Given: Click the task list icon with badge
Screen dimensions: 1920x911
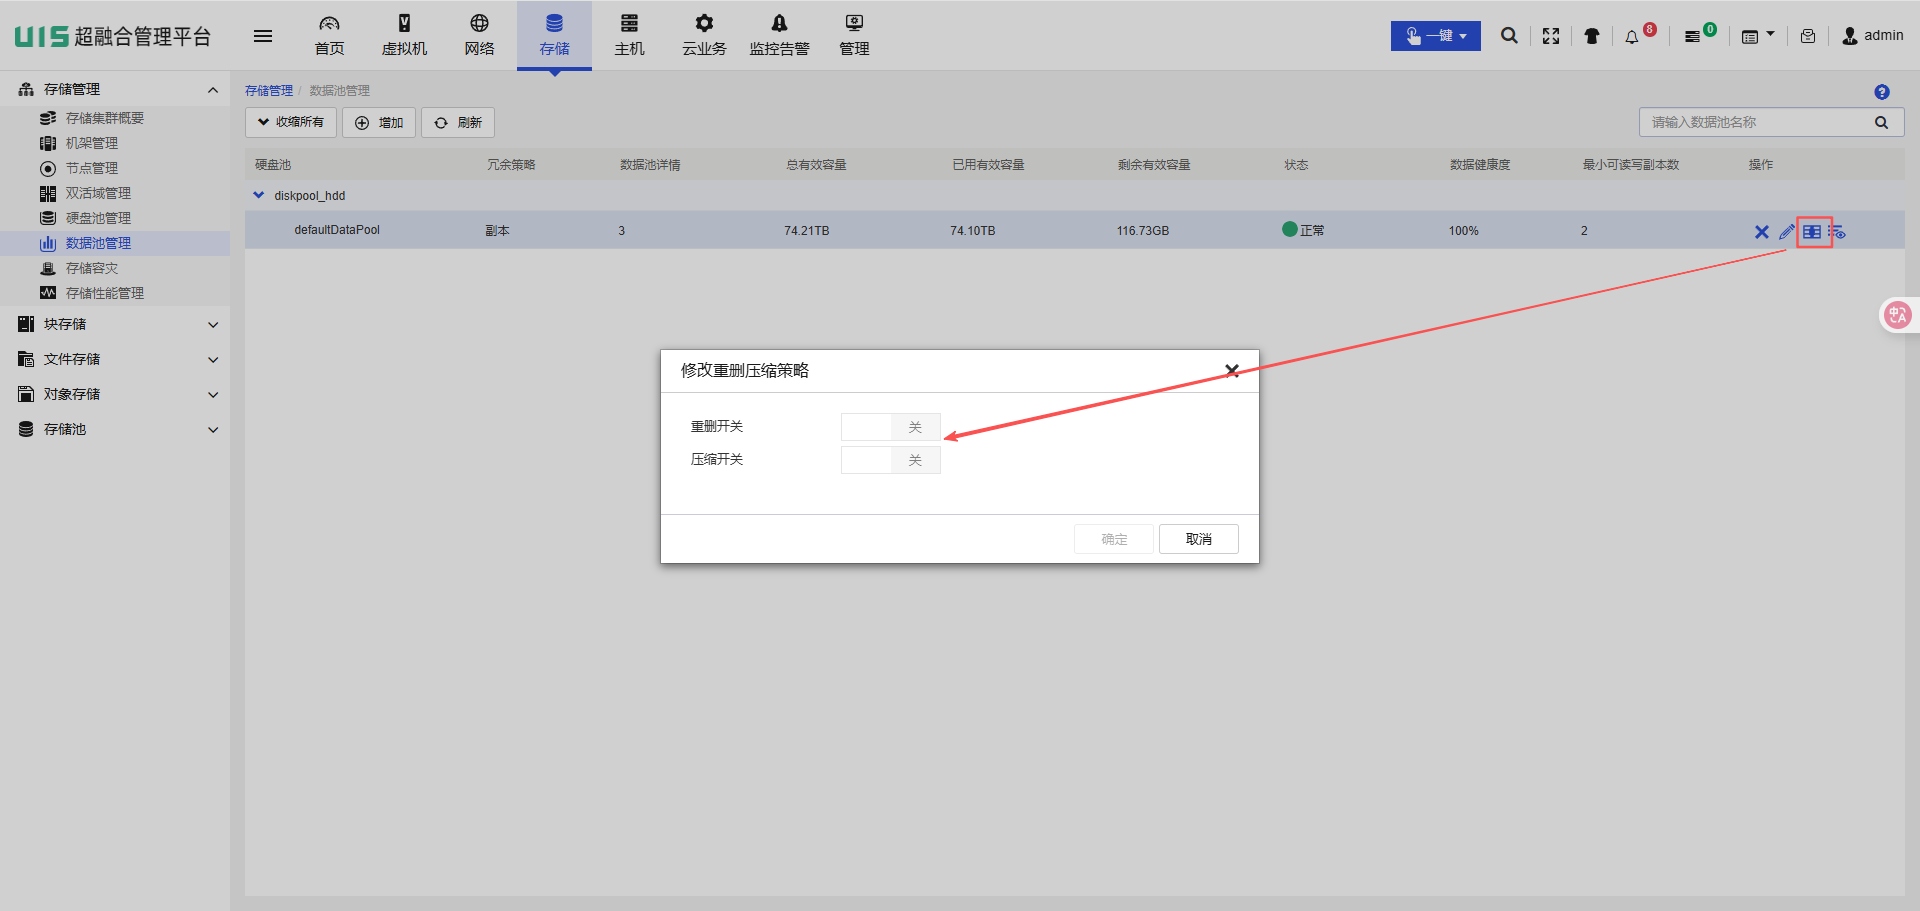Looking at the screenshot, I should [x=1692, y=37].
